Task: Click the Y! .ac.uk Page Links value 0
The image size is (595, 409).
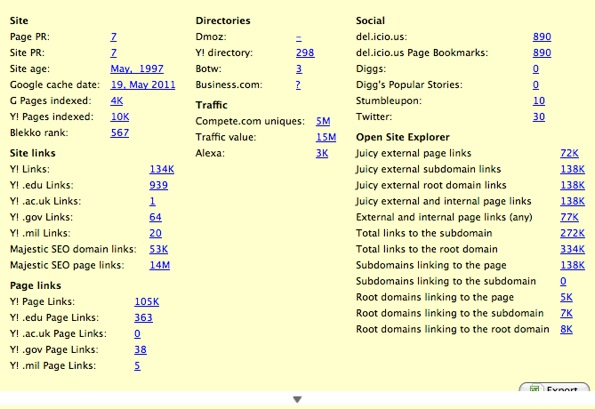Action: click(137, 333)
